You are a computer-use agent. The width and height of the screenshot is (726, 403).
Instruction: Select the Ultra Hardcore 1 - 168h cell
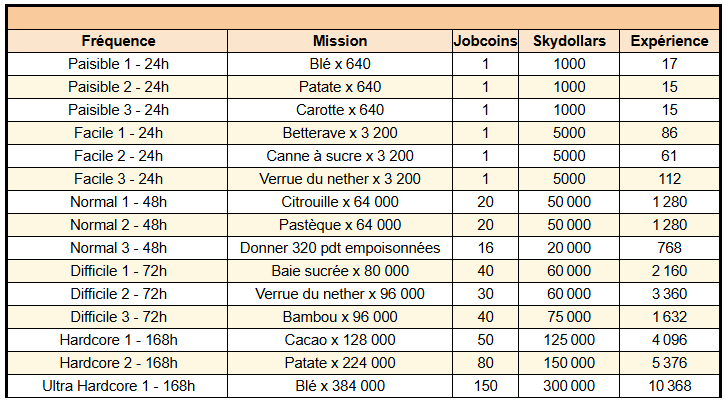pos(118,386)
